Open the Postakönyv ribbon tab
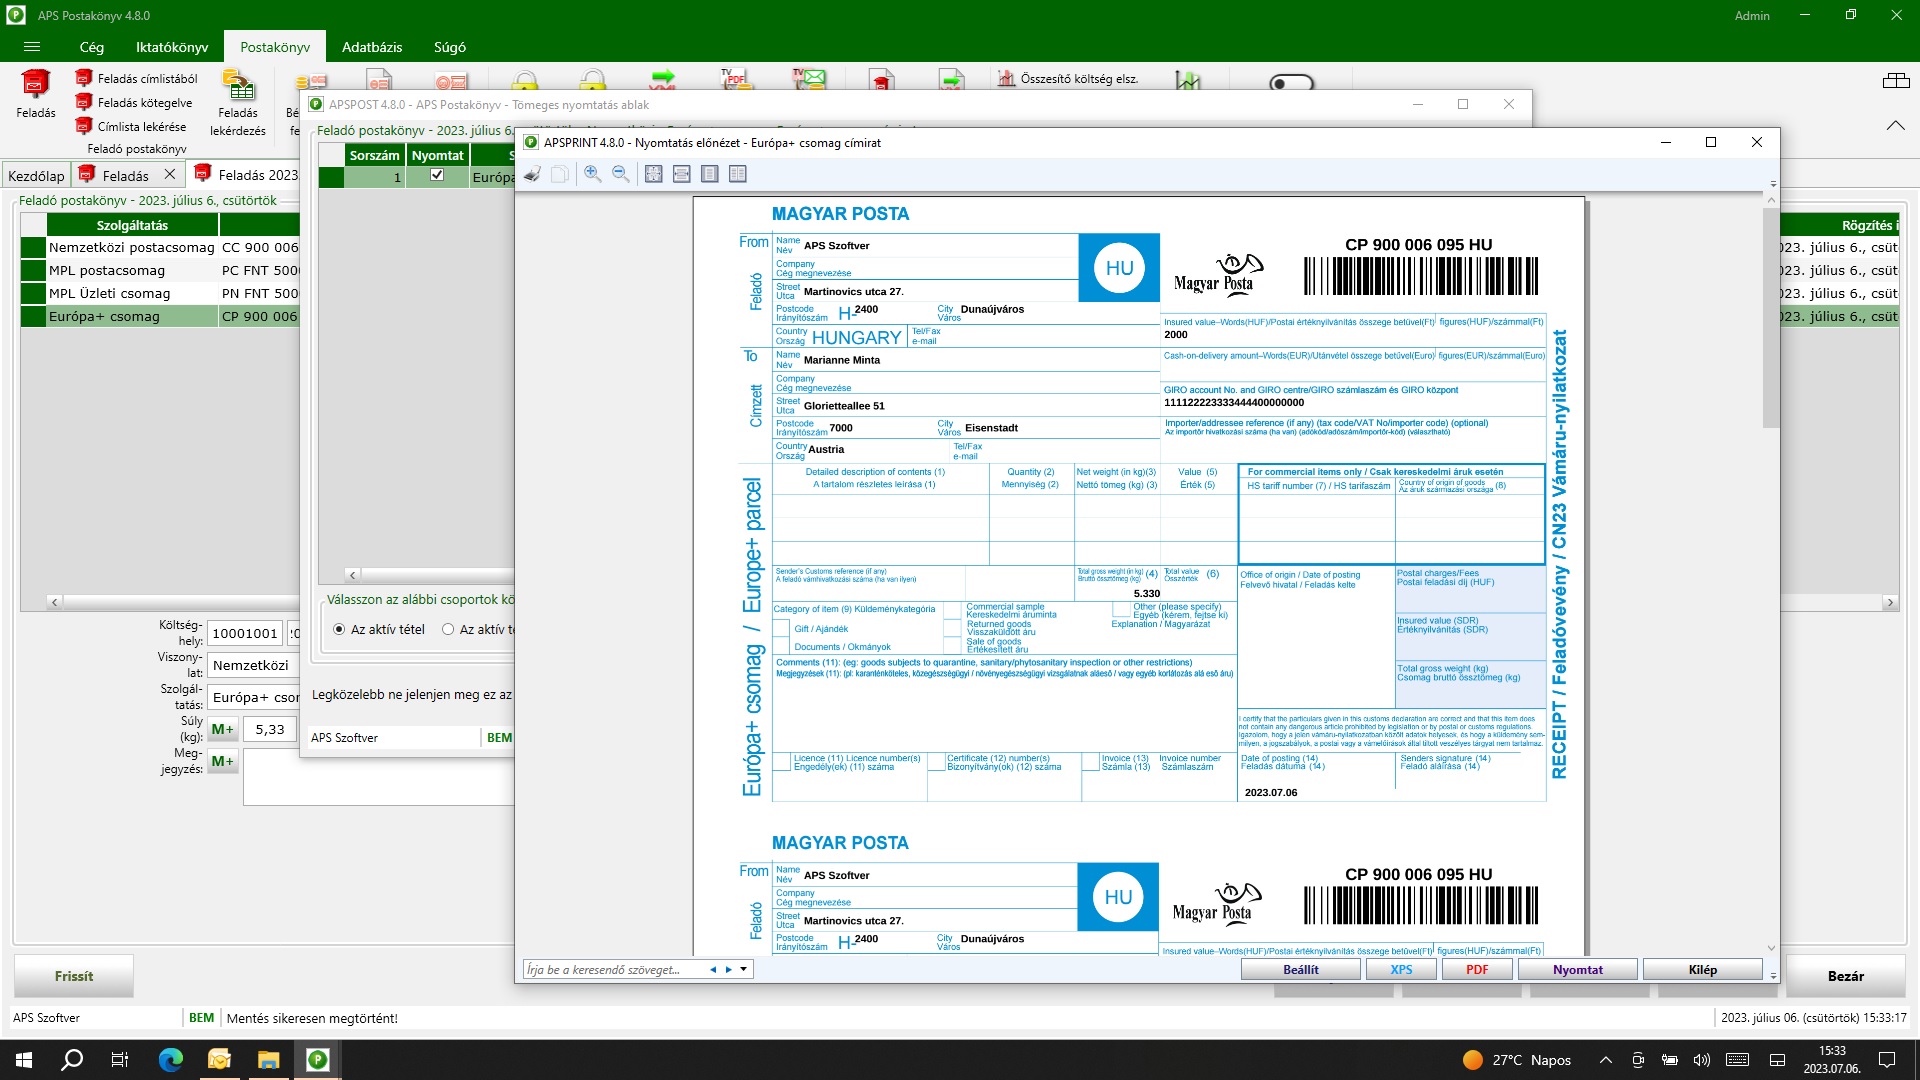The image size is (1920, 1080). [x=275, y=47]
